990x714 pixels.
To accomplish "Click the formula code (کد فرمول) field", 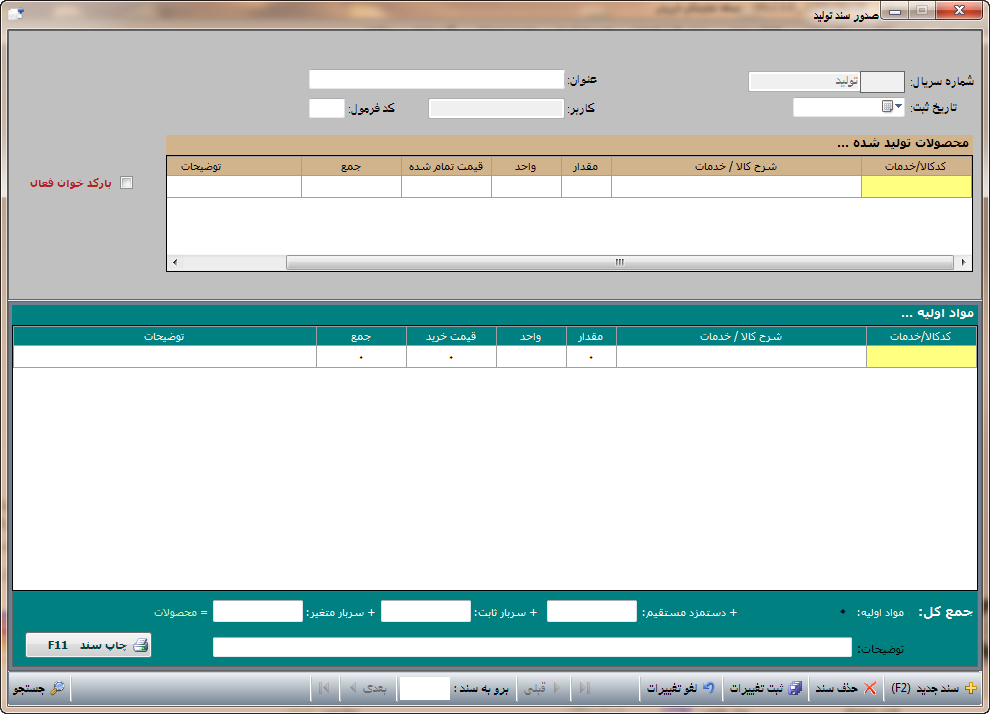I will tap(326, 108).
